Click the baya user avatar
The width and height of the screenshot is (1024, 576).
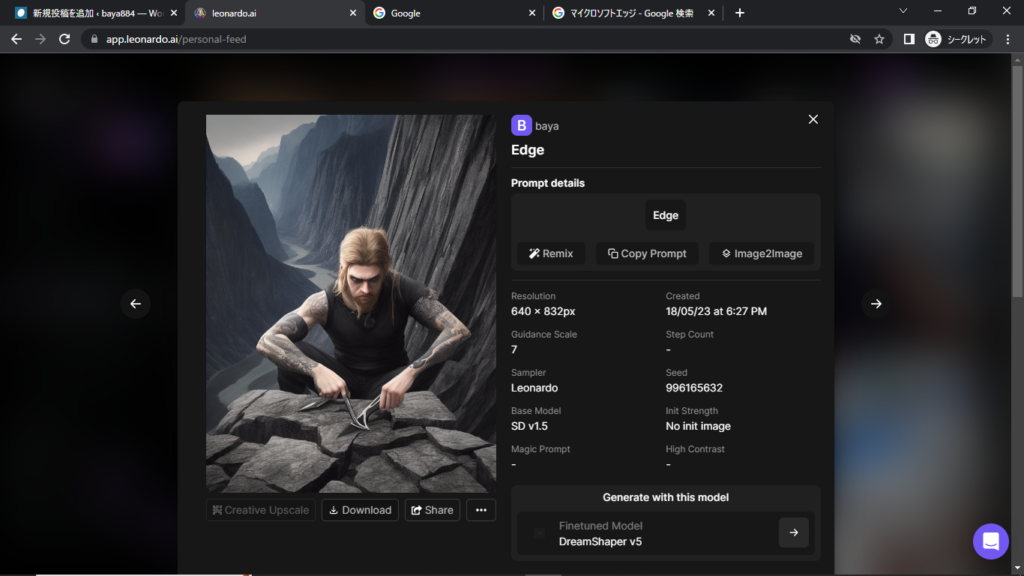(521, 126)
